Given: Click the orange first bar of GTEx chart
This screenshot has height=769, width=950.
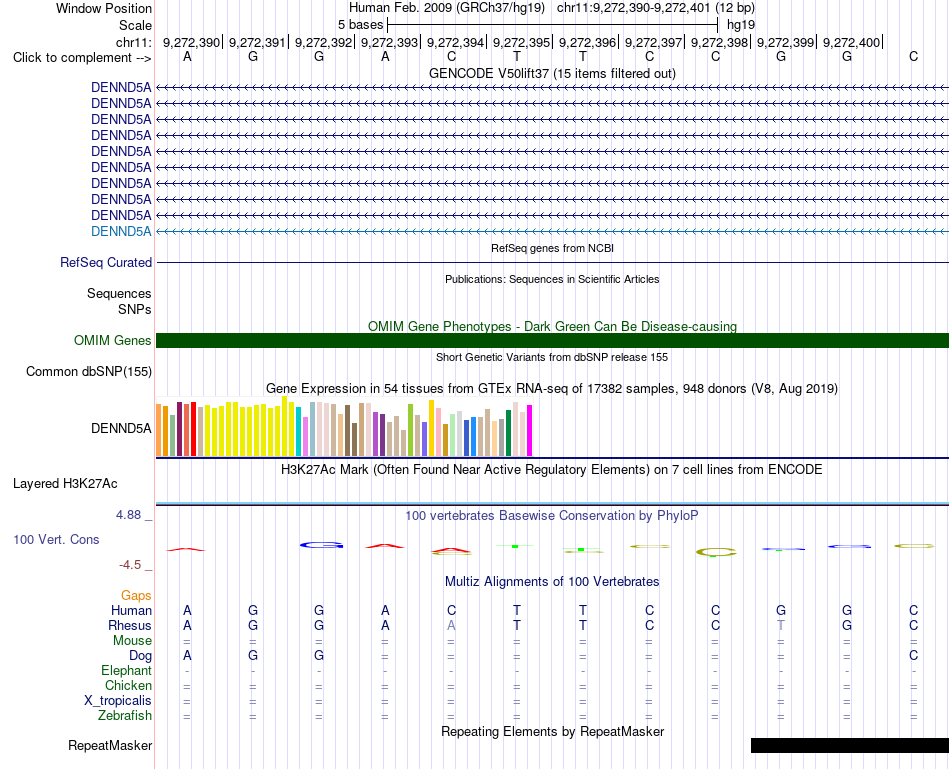Looking at the screenshot, I should [159, 430].
